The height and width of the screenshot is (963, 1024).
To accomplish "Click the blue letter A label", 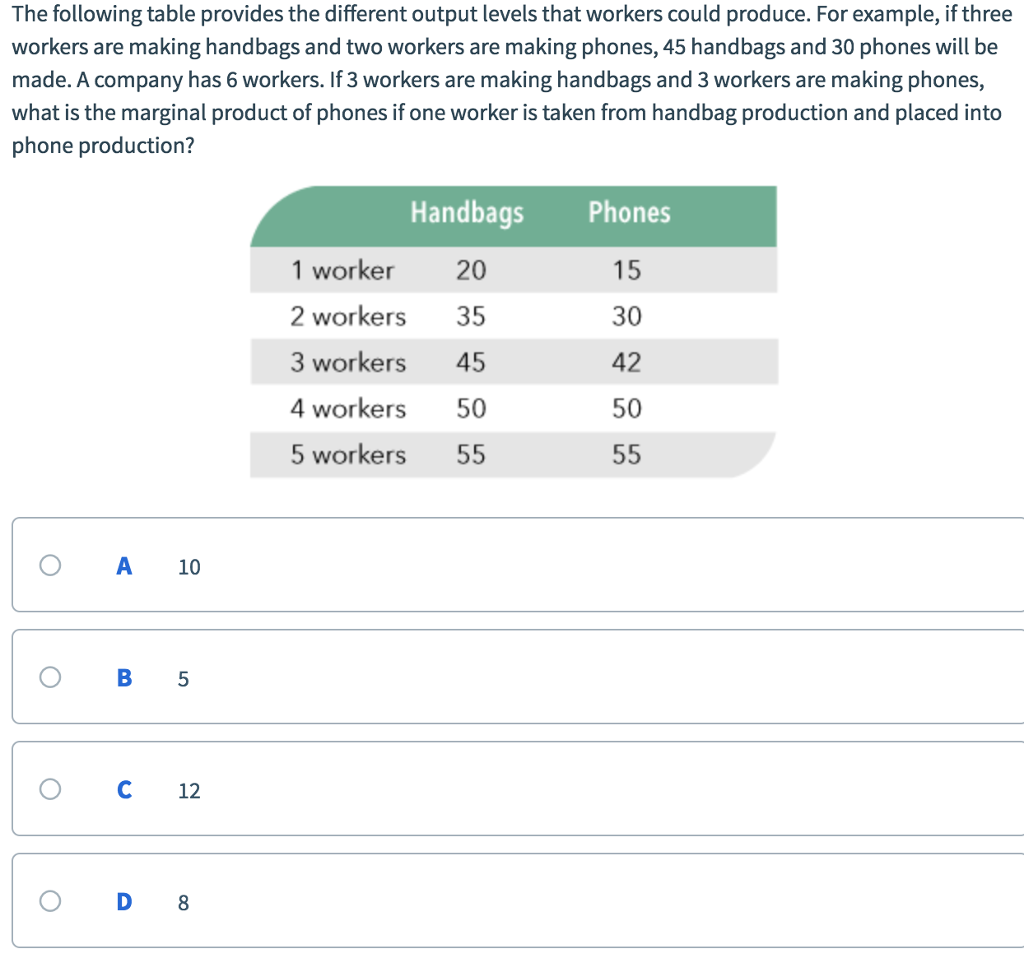I will tap(123, 566).
